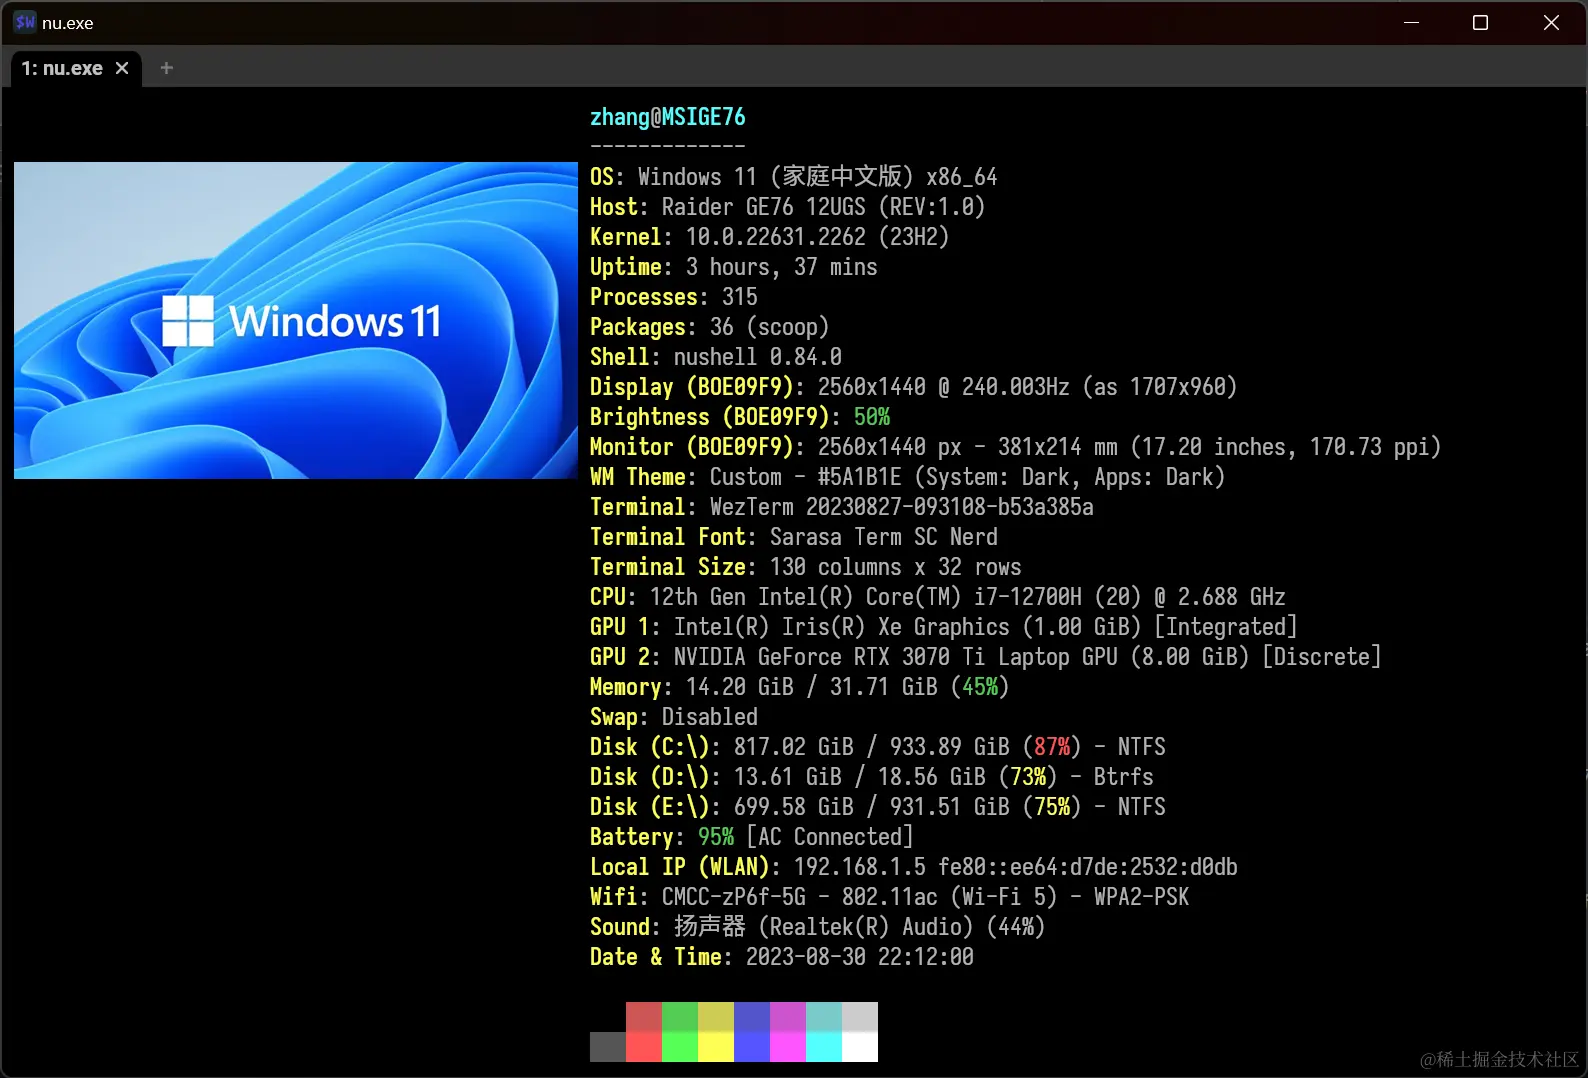Click the 'Brightness (BOE09F9): 50%' line

(x=740, y=417)
